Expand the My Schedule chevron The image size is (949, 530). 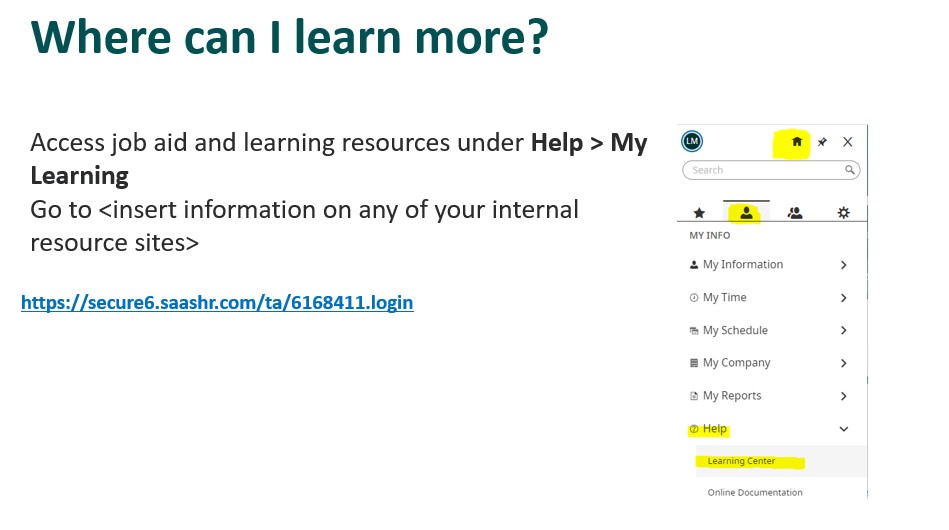[844, 330]
